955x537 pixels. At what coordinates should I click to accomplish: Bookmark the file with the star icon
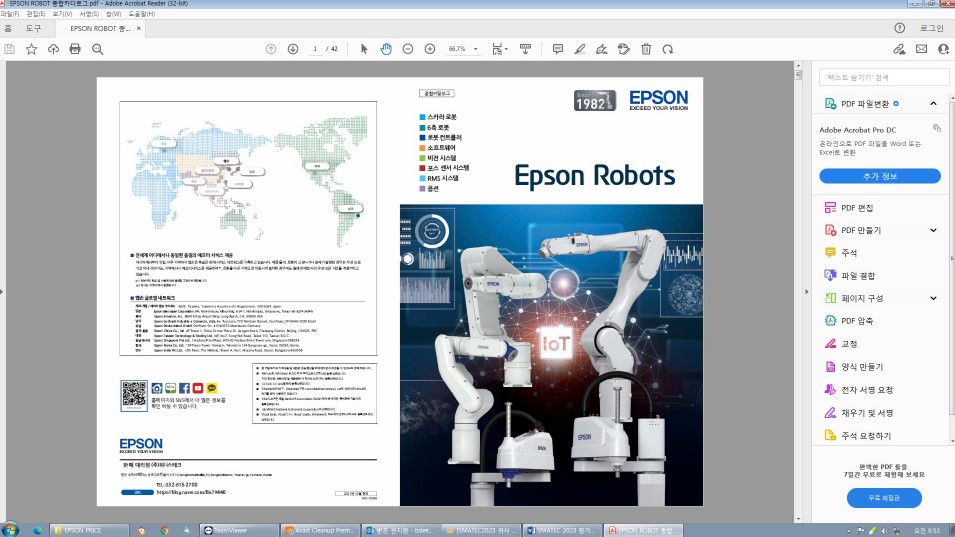(x=31, y=49)
